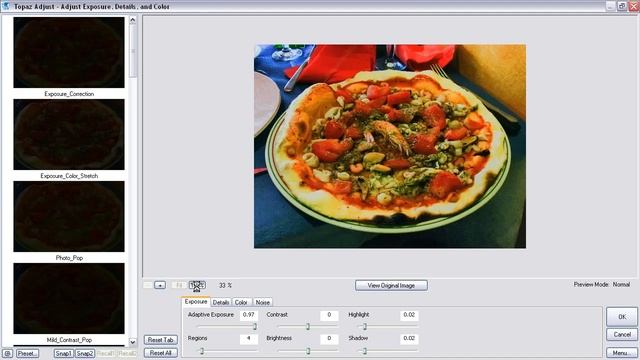Select the Mild_Contrast_Pop preset thumbnail
Image resolution: width=640 pixels, height=360 pixels.
(69, 298)
